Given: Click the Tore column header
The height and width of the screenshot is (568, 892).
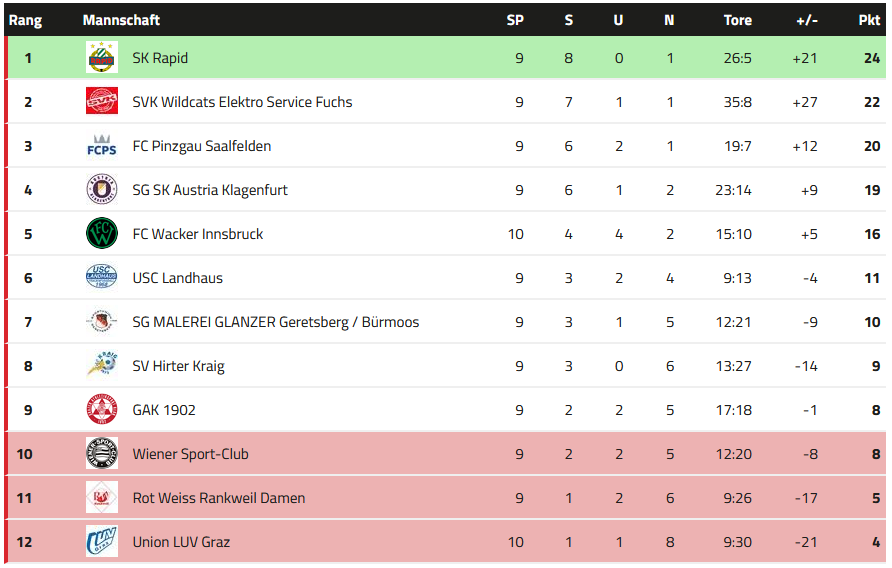Looking at the screenshot, I should pos(737,20).
